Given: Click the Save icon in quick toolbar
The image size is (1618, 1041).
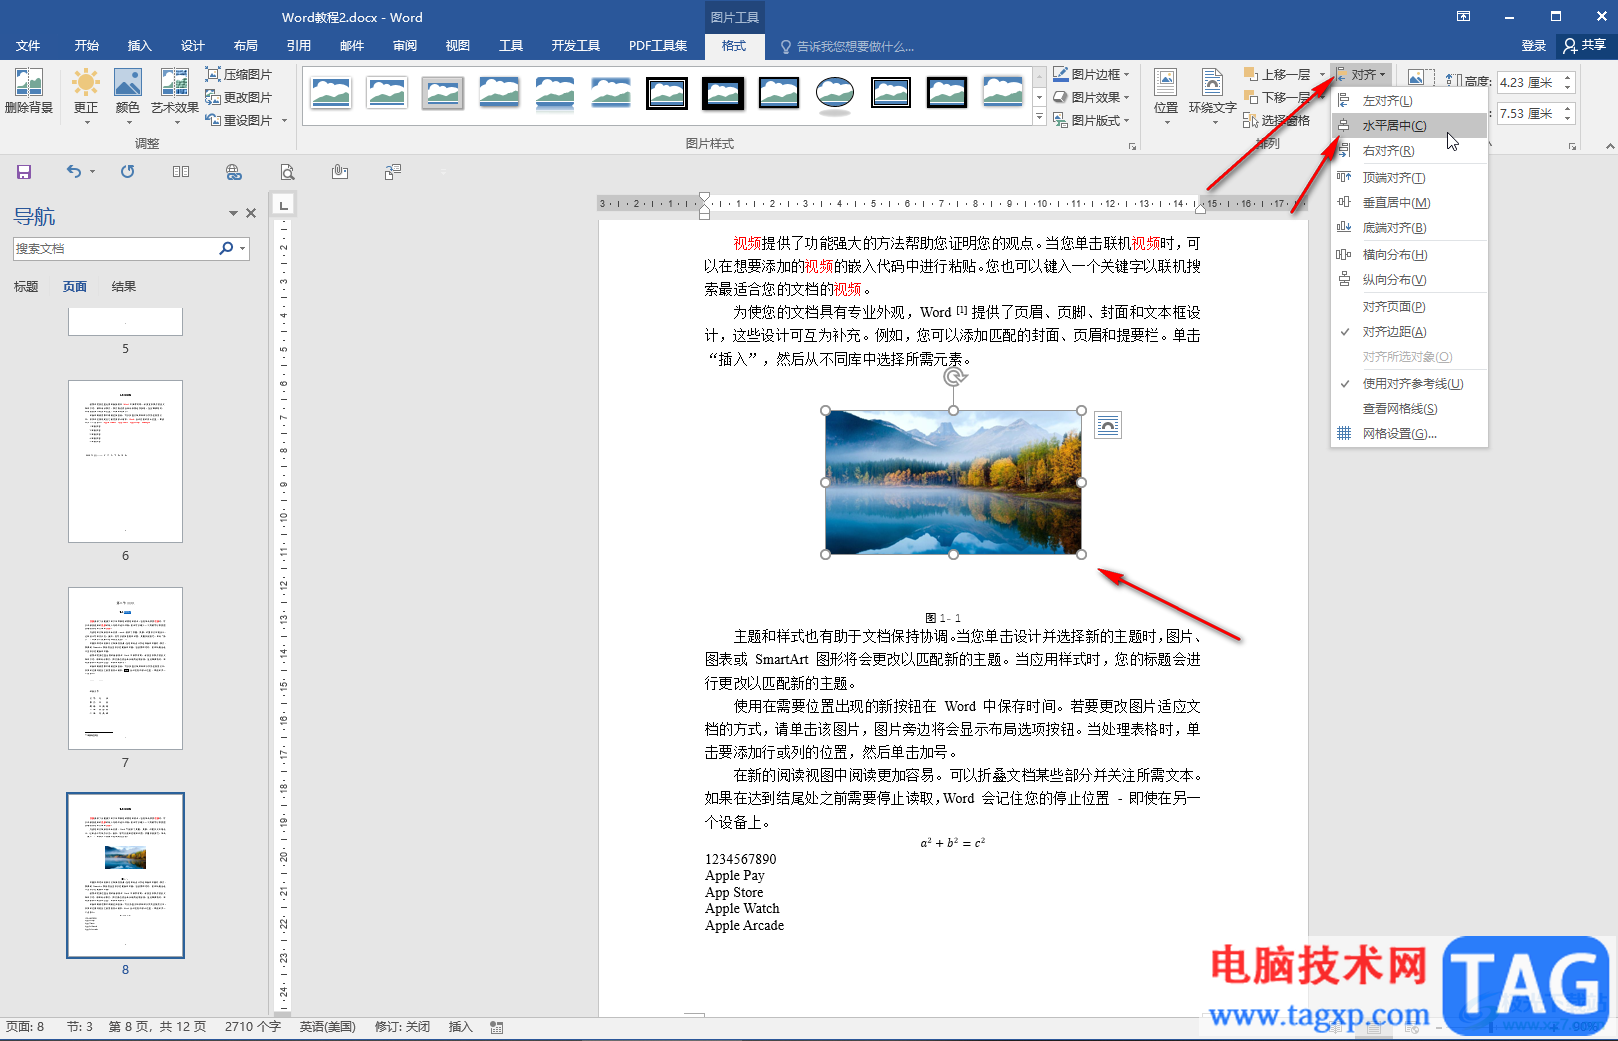Looking at the screenshot, I should [24, 172].
